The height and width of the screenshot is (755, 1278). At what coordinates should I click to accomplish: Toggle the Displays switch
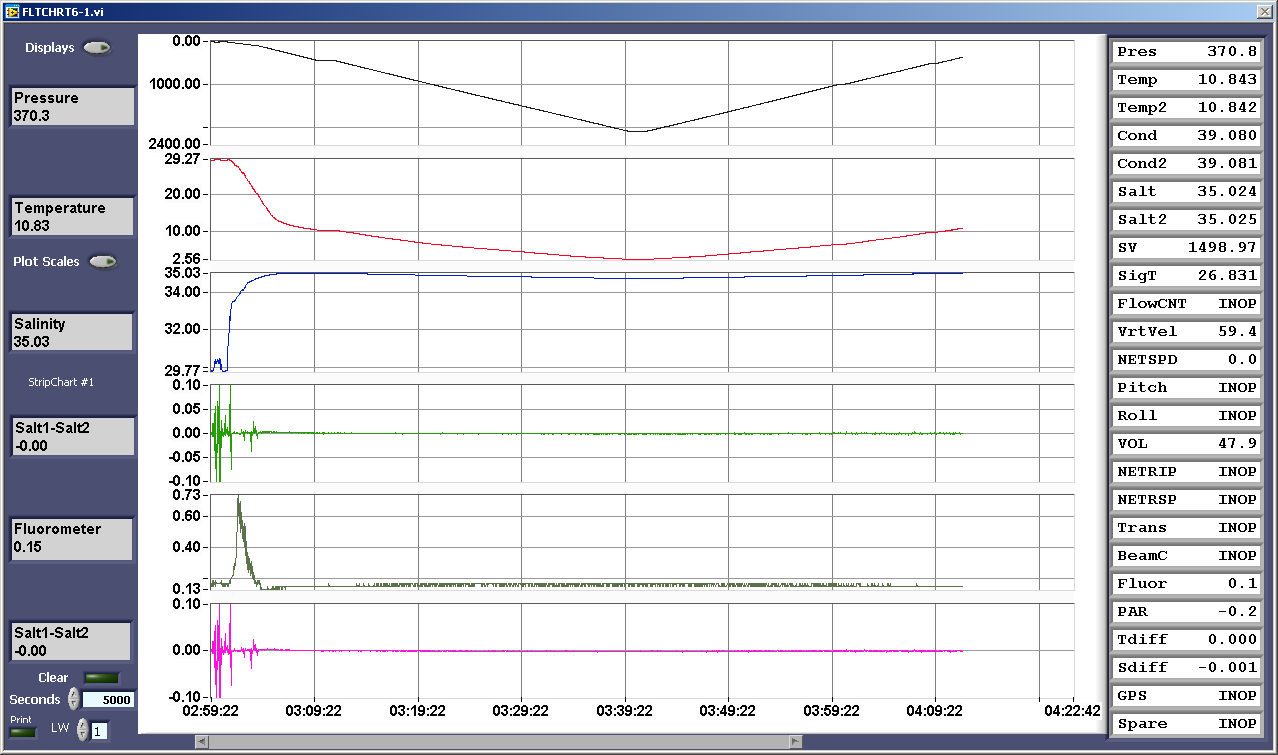tap(97, 48)
